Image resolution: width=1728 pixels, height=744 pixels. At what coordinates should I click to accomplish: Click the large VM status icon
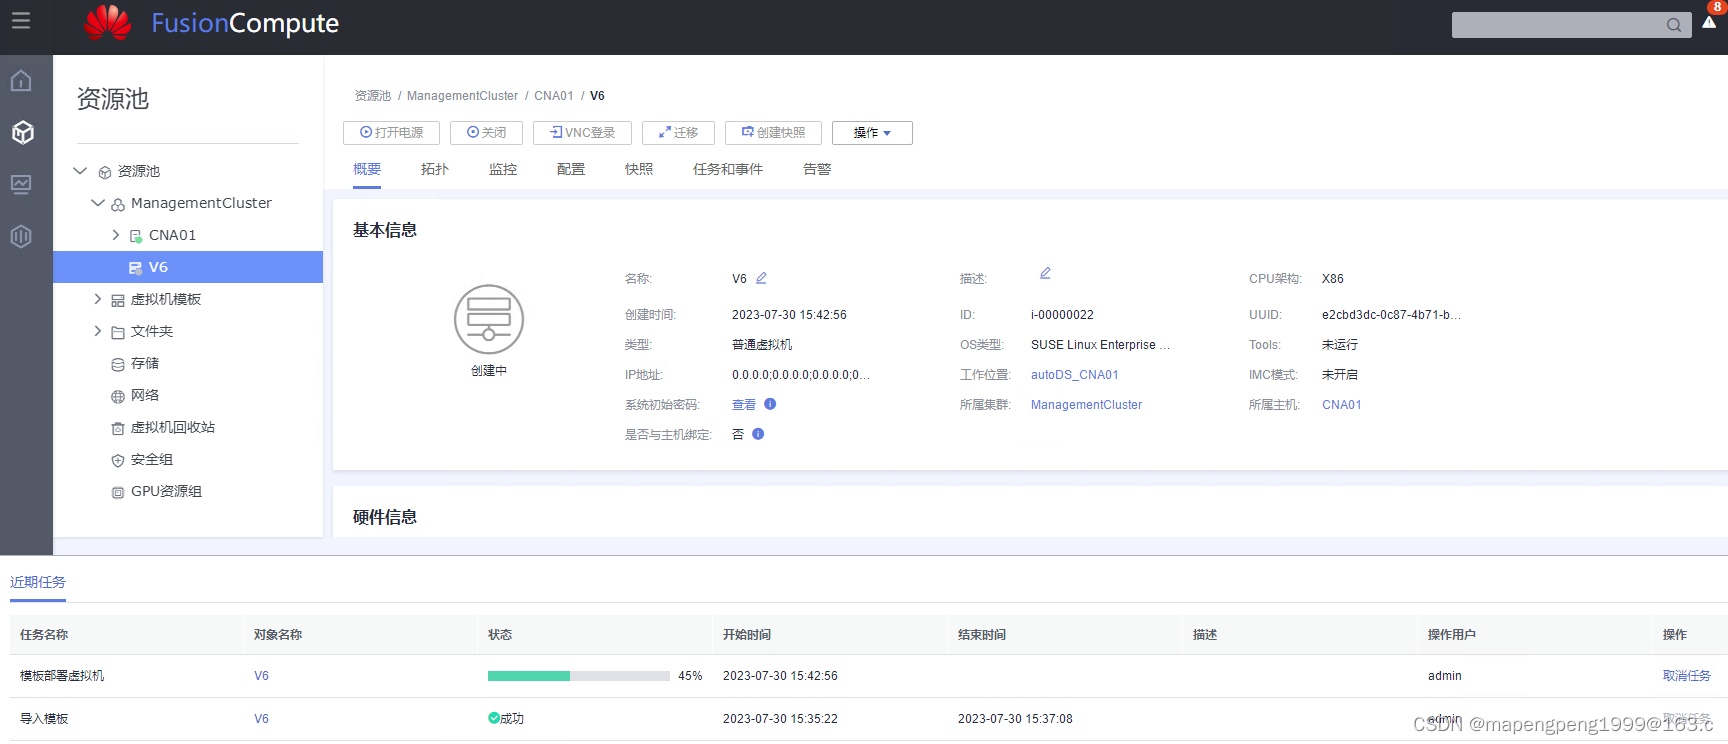point(489,319)
